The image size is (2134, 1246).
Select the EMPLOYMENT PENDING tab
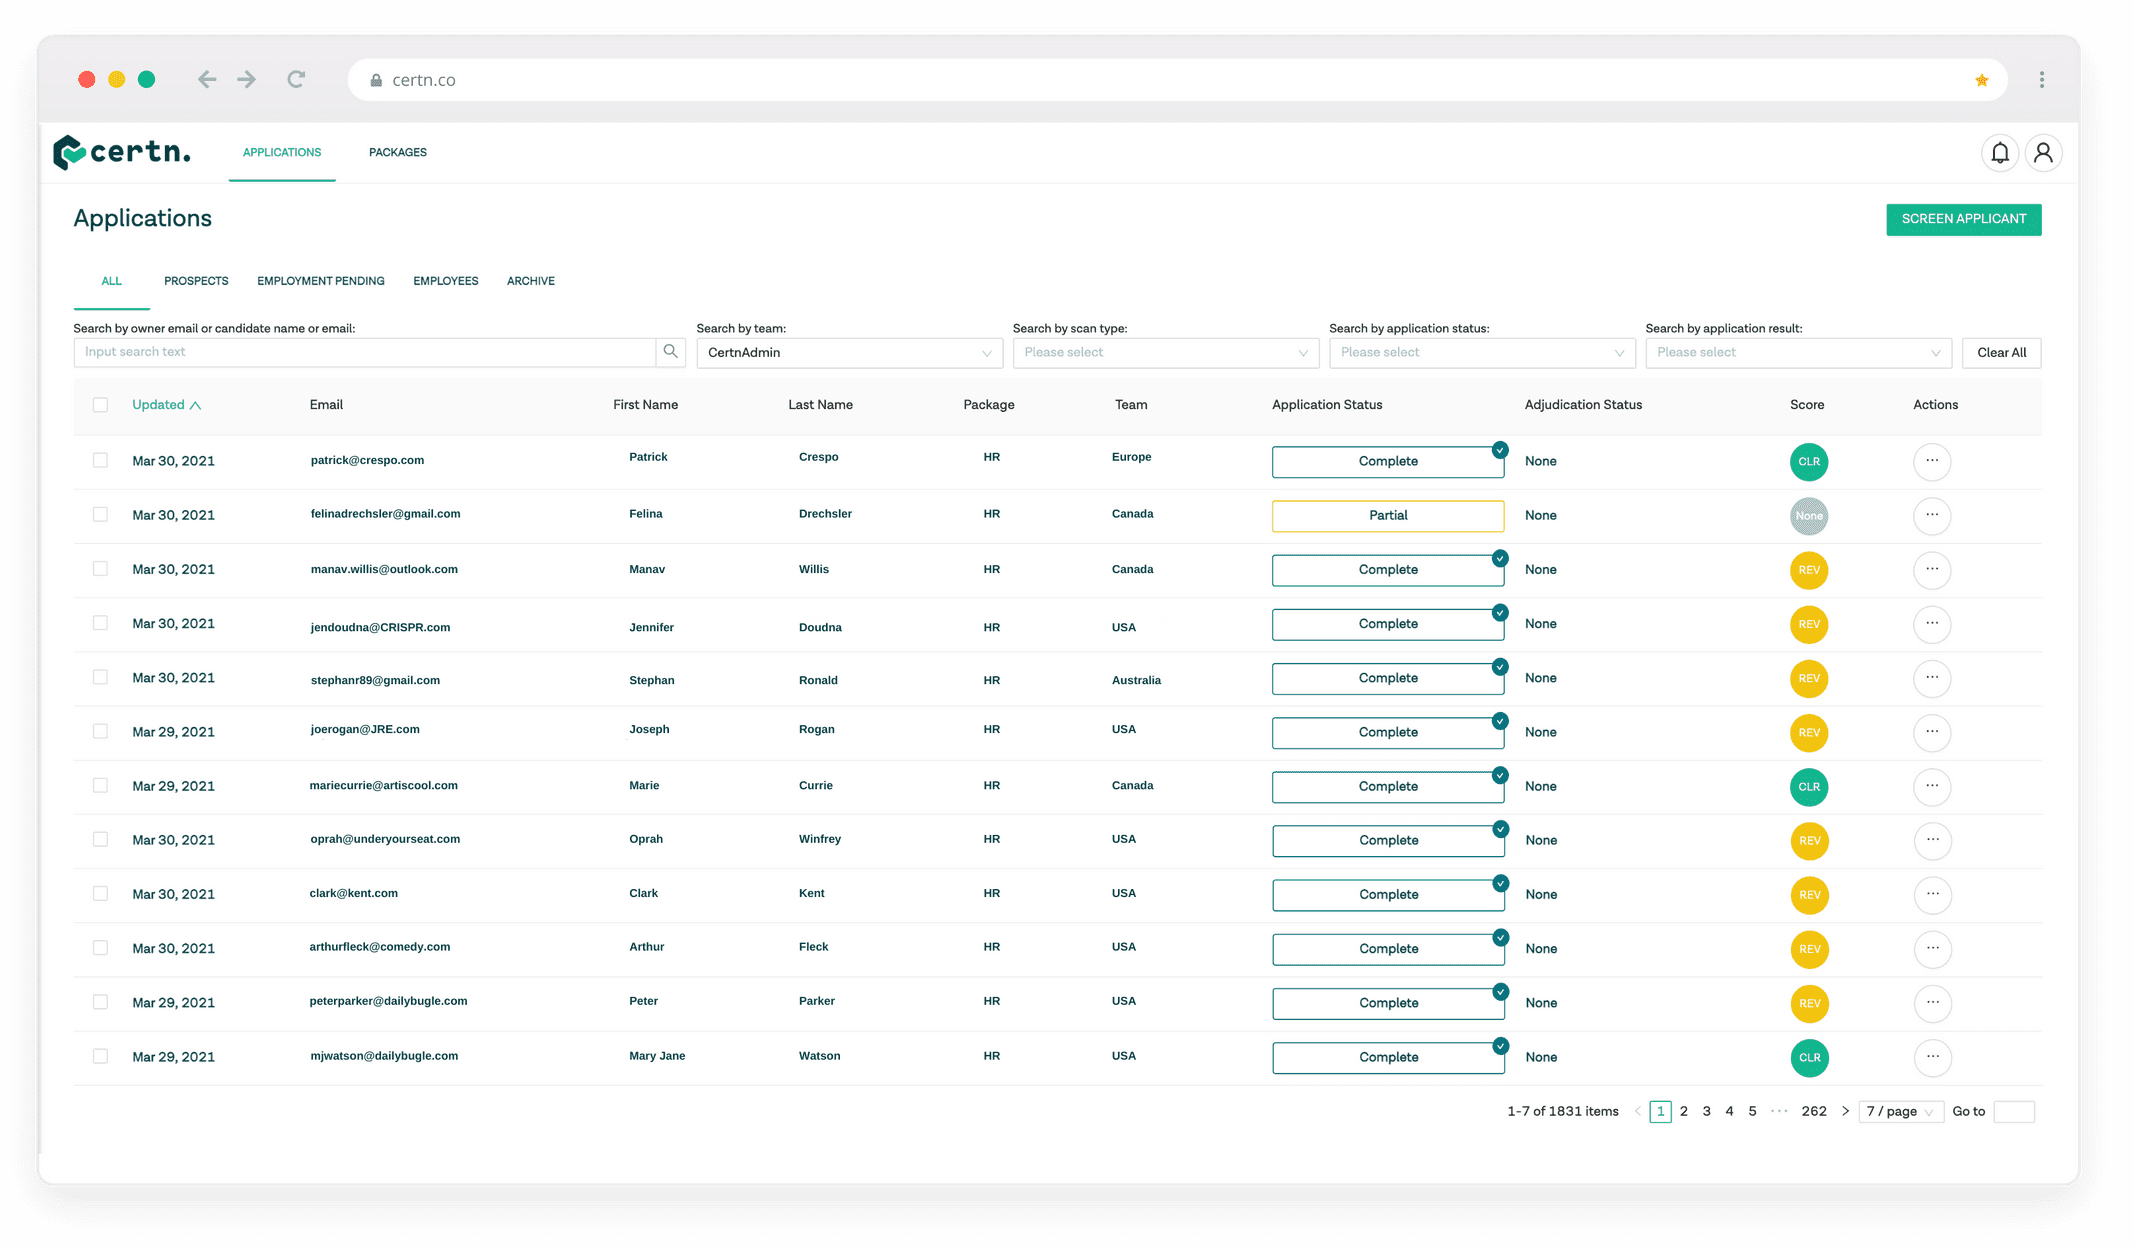point(320,281)
